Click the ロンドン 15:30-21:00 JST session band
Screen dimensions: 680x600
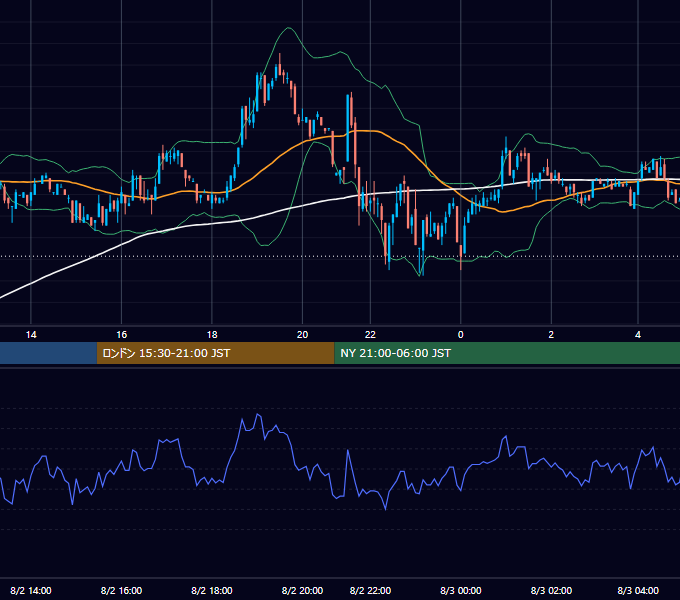(216, 353)
